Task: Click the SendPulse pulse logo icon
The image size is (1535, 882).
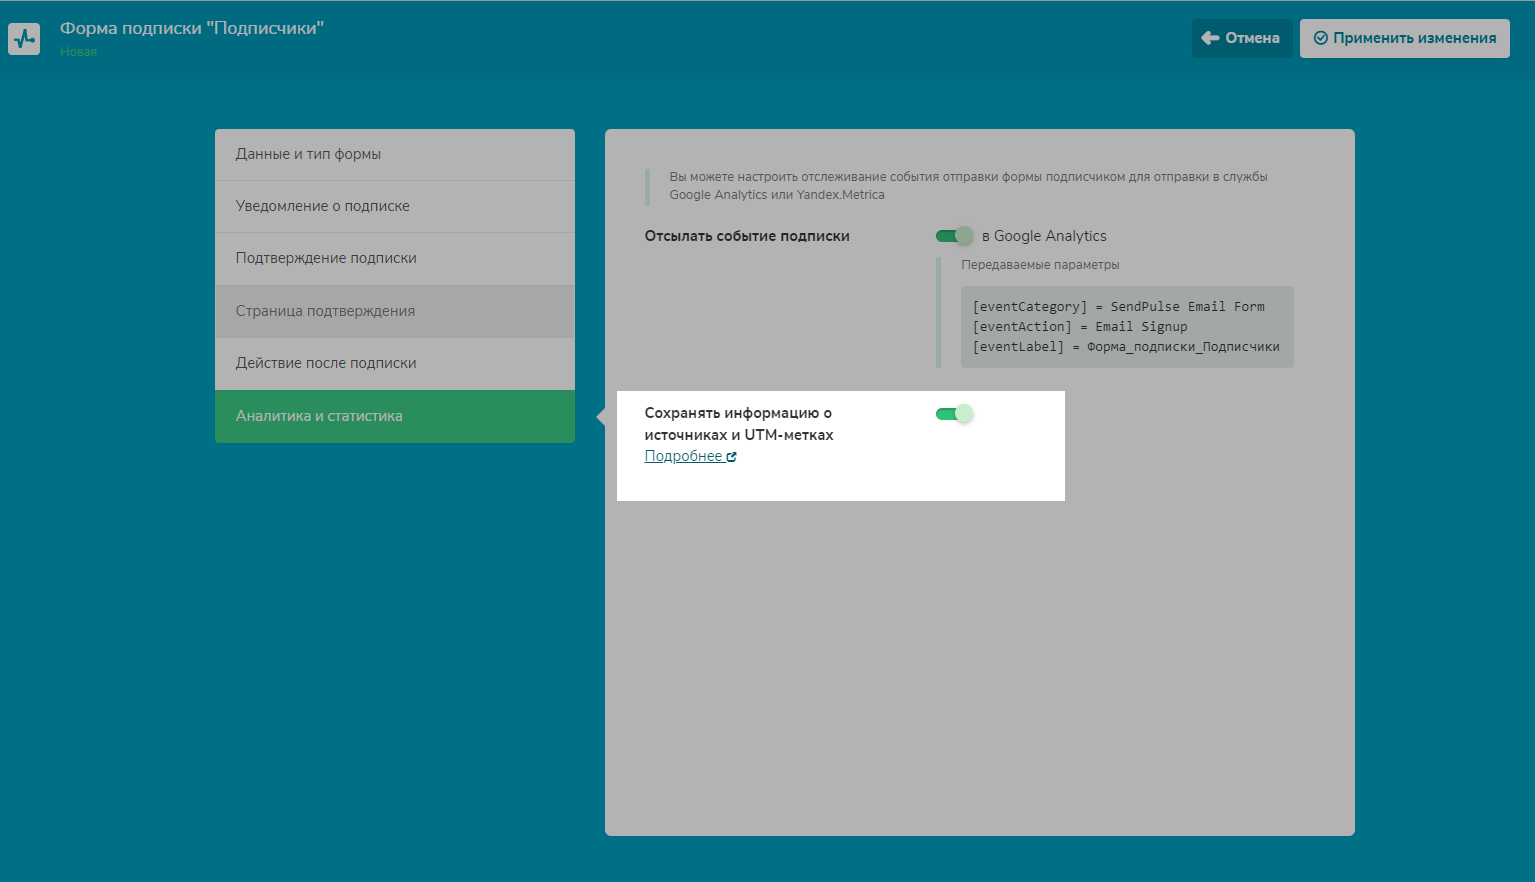Action: click(24, 39)
